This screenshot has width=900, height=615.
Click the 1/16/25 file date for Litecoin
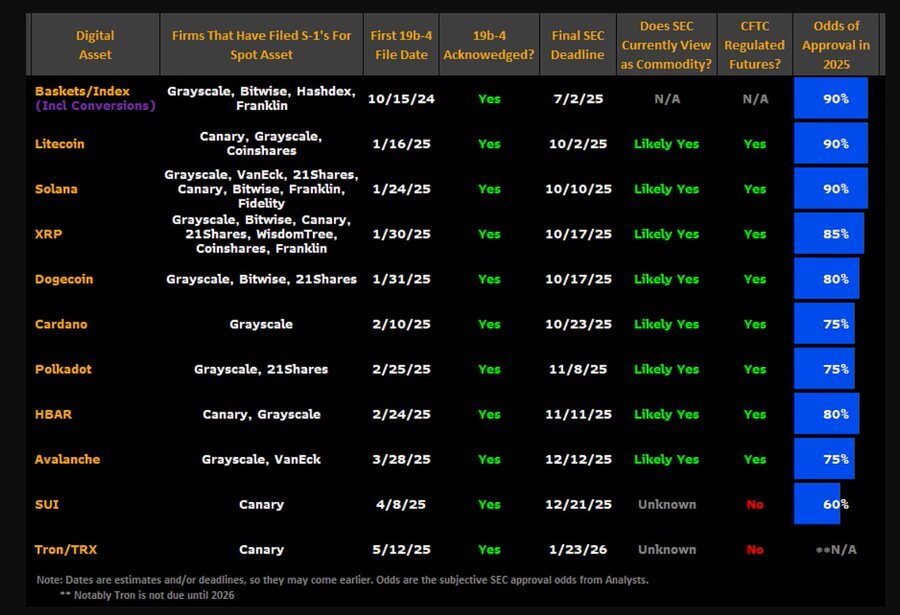(x=401, y=144)
